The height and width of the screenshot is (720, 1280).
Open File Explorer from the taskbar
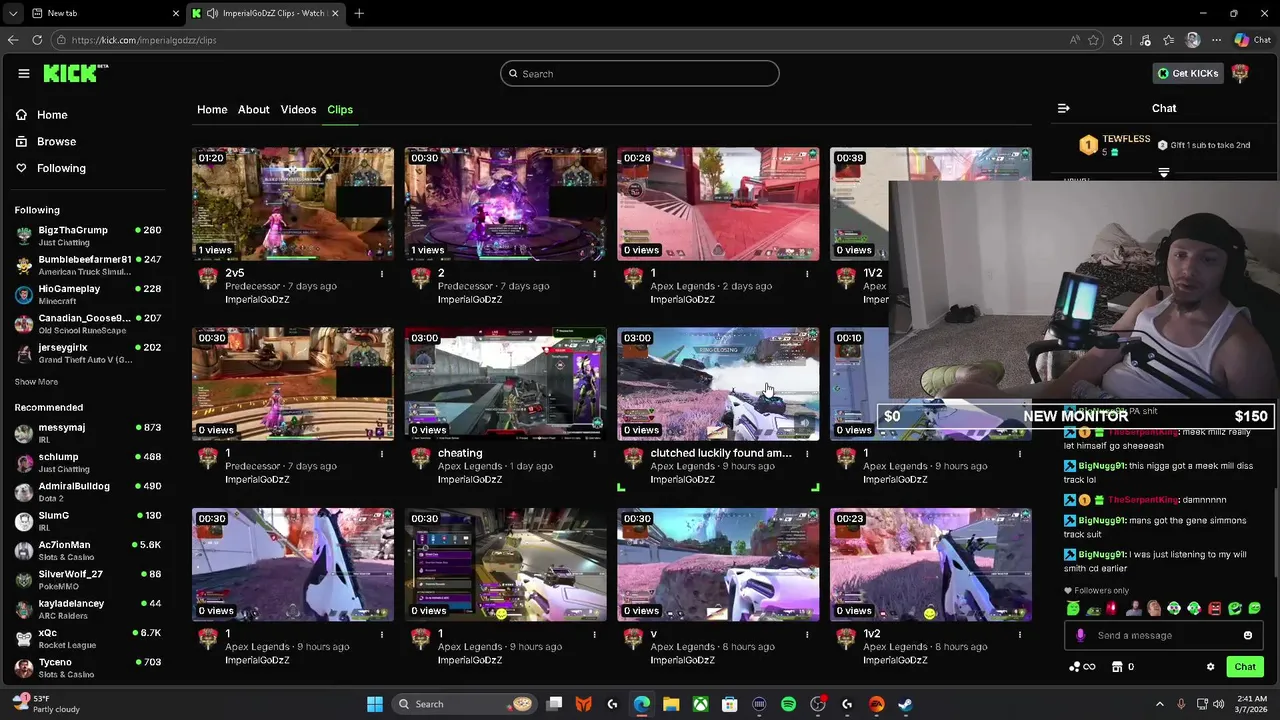point(671,704)
